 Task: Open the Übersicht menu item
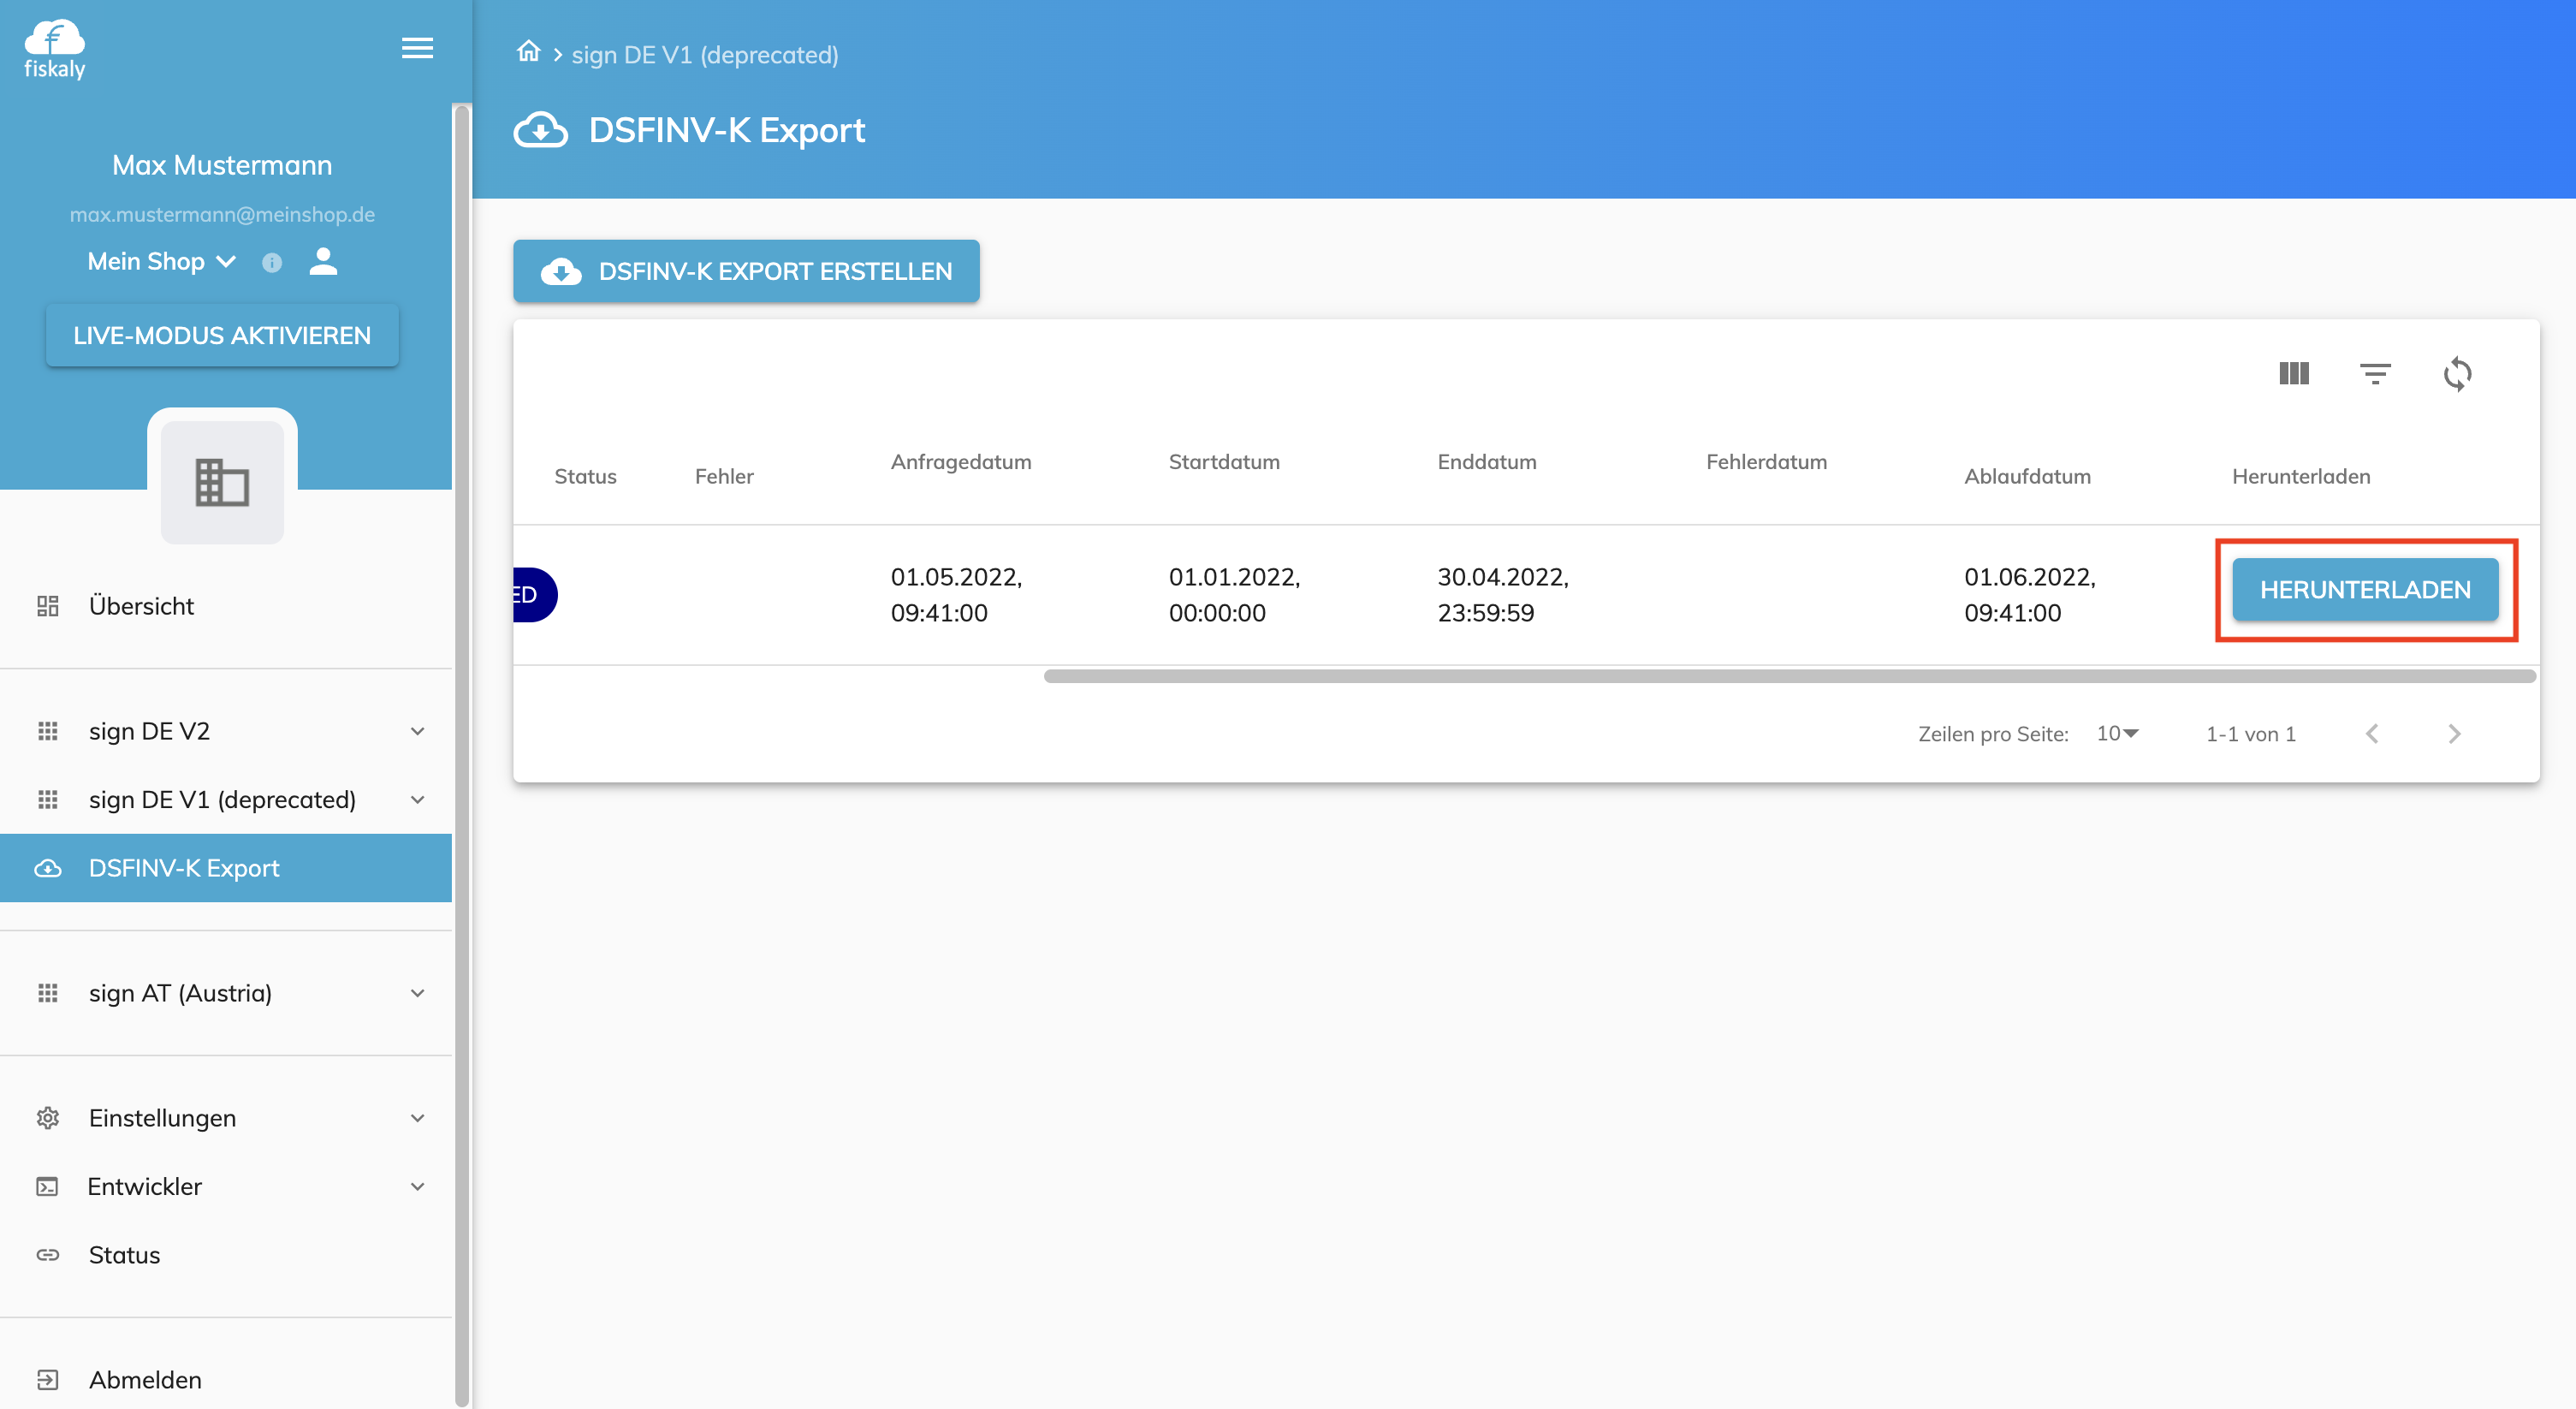[141, 606]
